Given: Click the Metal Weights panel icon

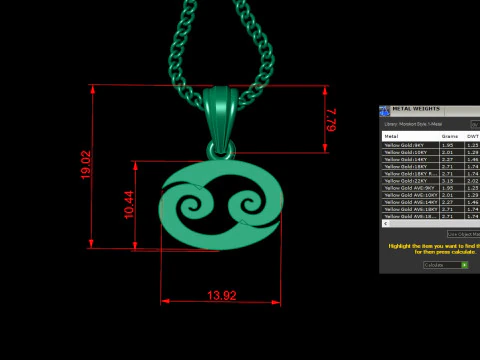Looking at the screenshot, I should pos(384,111).
